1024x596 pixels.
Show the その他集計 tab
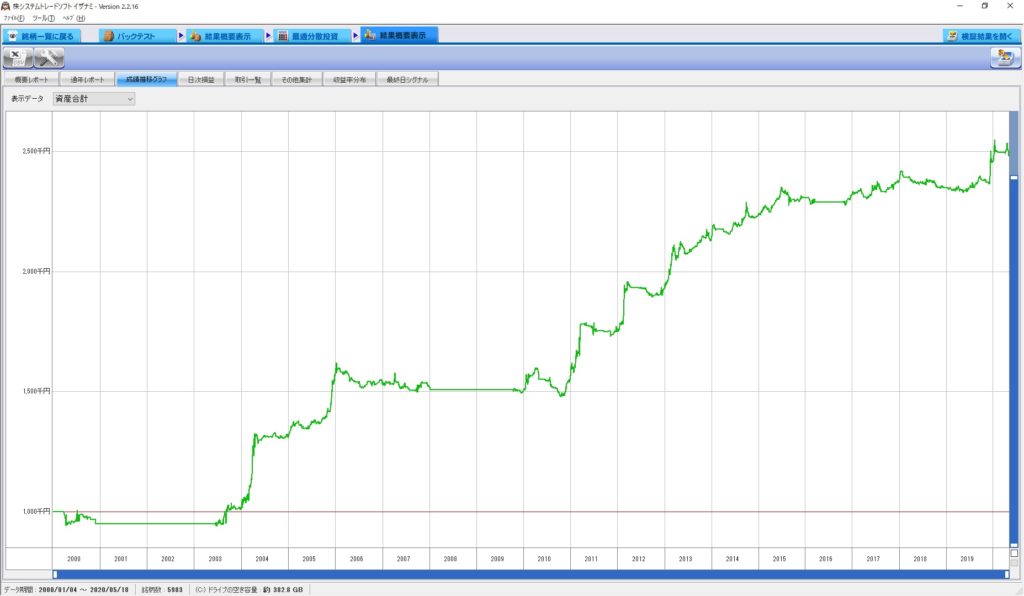[x=297, y=80]
